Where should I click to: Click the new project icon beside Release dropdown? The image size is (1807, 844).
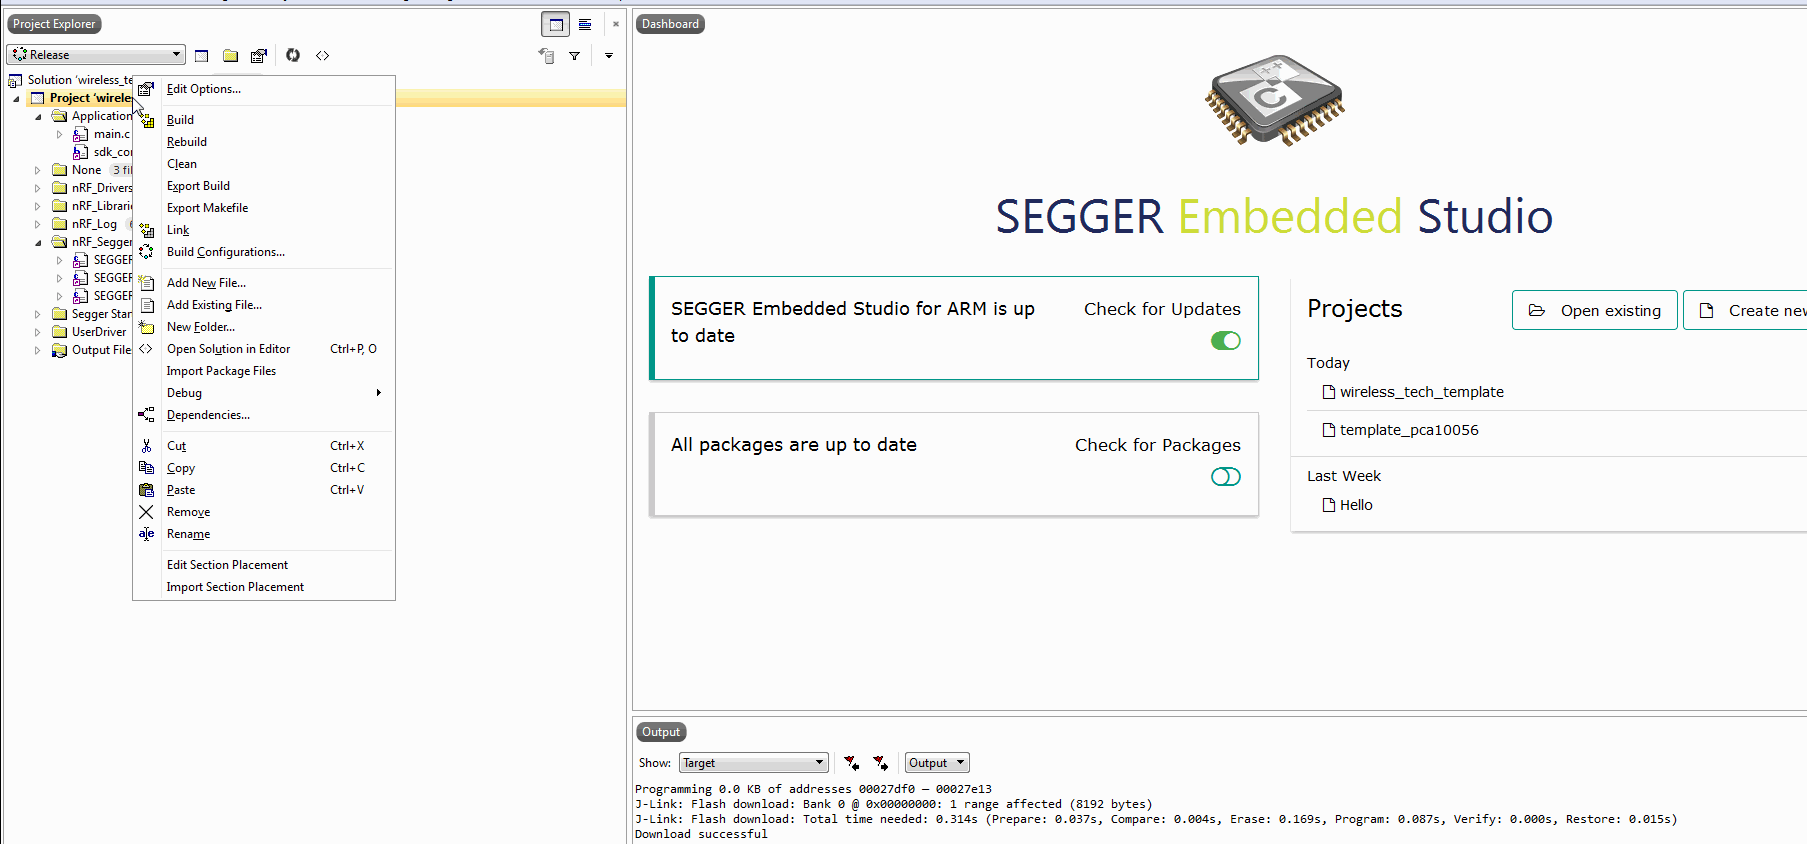201,56
